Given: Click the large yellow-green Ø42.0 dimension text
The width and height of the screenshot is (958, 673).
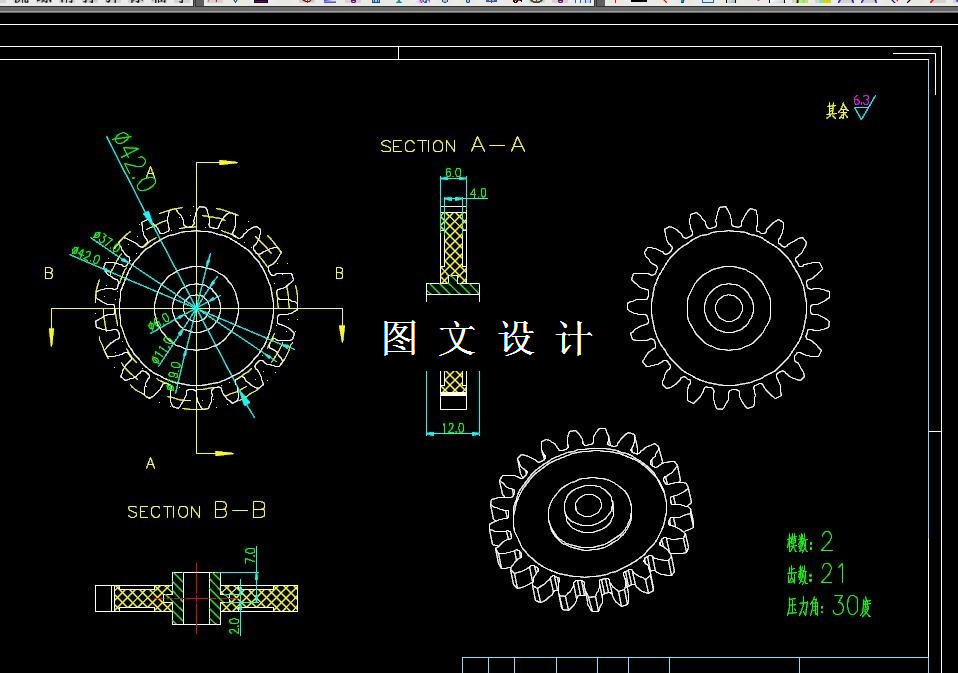Looking at the screenshot, I should coord(134,161).
